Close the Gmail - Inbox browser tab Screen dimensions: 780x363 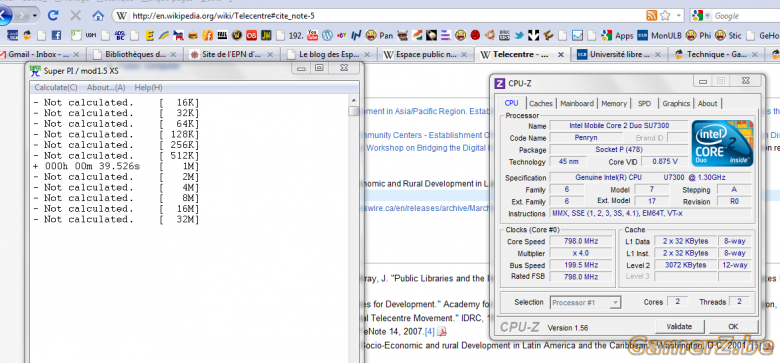point(77,54)
